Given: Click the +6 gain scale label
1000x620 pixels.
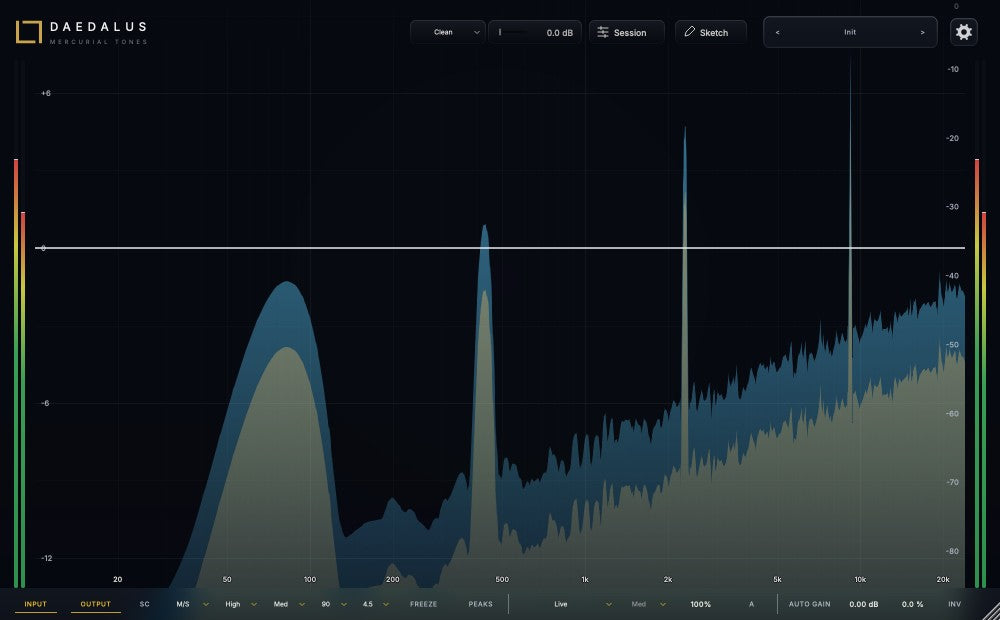Looking at the screenshot, I should [45, 93].
